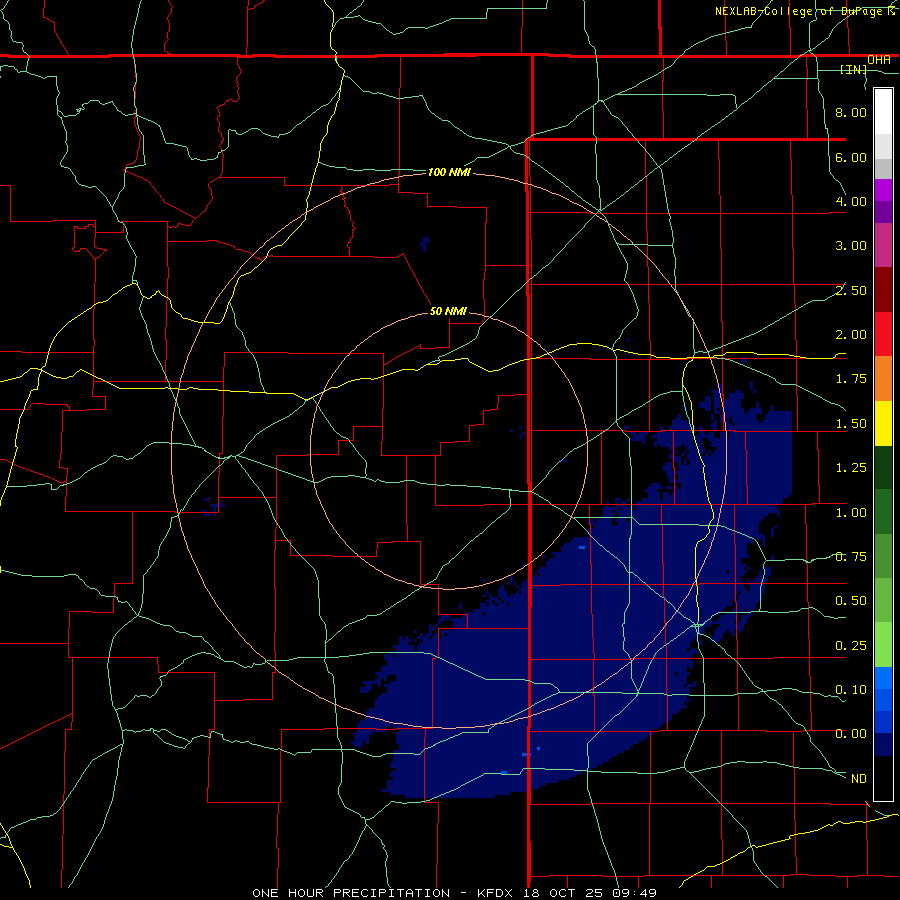Click the 6.00 legend value
900x900 pixels.
tap(851, 157)
